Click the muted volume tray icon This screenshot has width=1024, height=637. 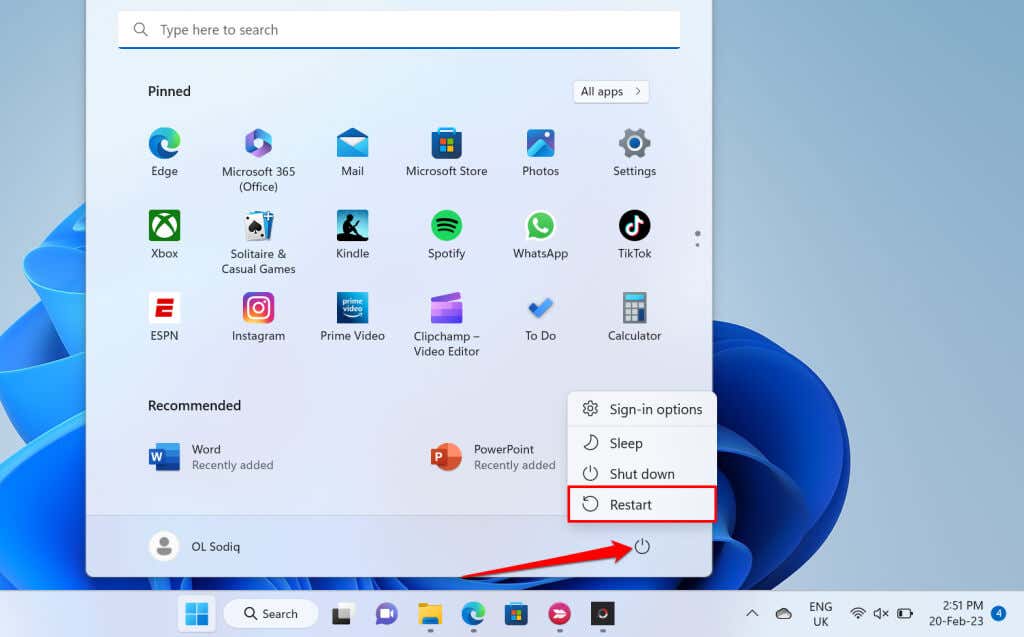point(881,613)
